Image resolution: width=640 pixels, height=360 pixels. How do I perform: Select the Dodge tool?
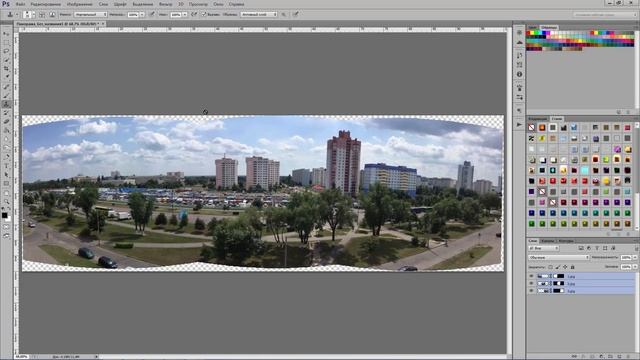pos(6,147)
